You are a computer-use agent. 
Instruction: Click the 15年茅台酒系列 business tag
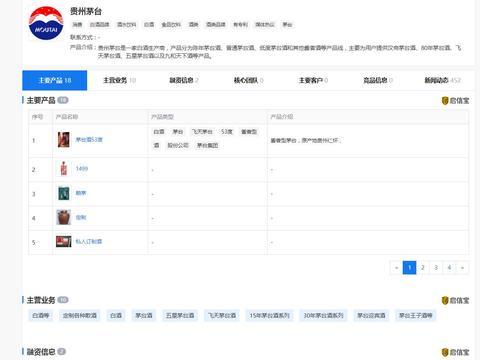point(270,315)
